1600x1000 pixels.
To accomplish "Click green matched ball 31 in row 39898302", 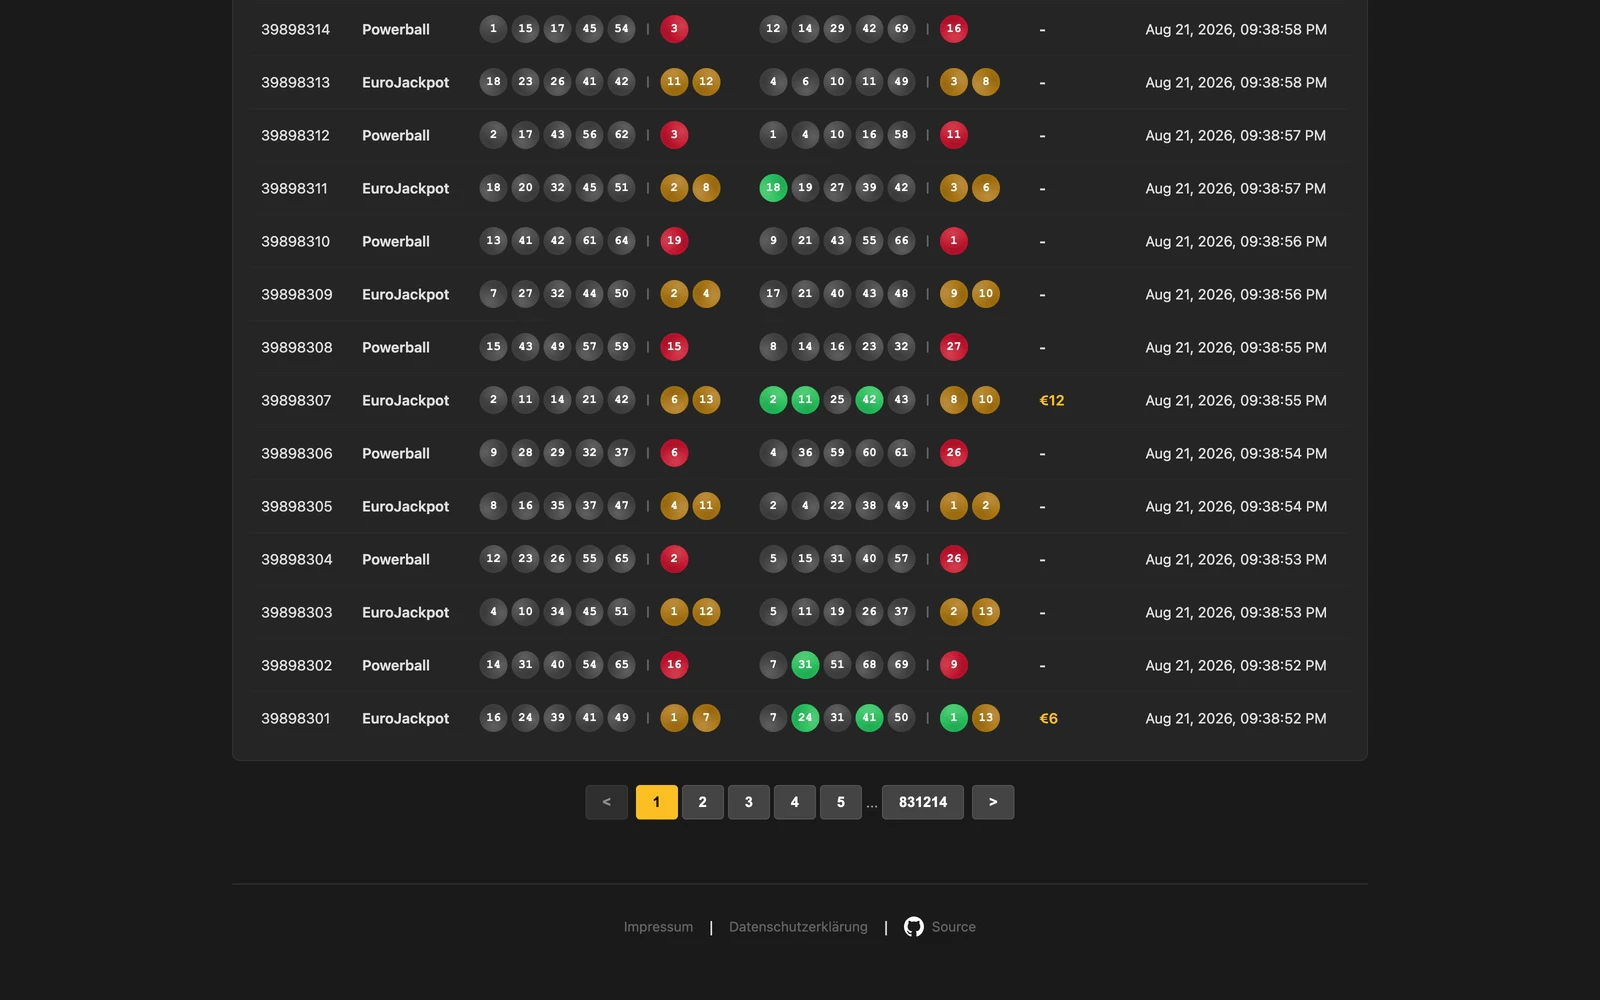I will click(805, 665).
